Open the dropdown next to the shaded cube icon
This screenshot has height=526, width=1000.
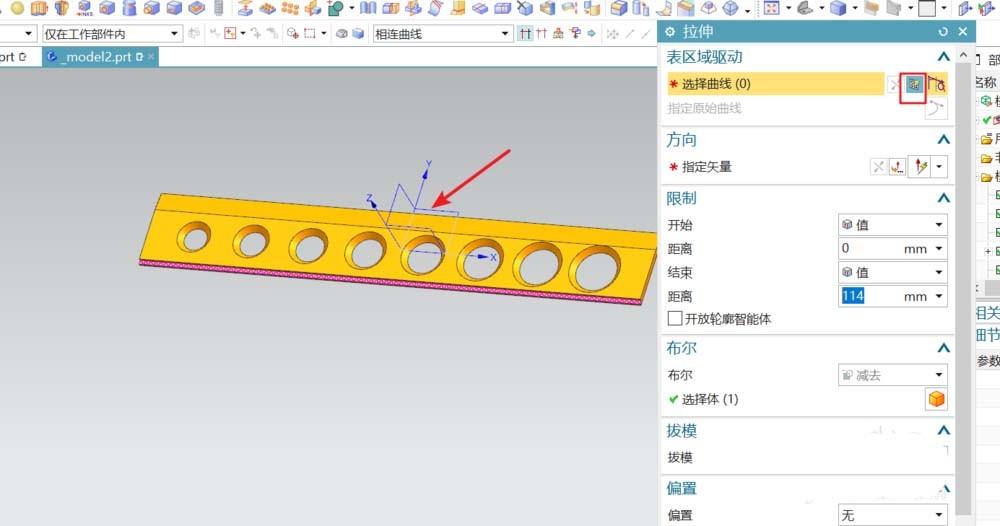(855, 8)
